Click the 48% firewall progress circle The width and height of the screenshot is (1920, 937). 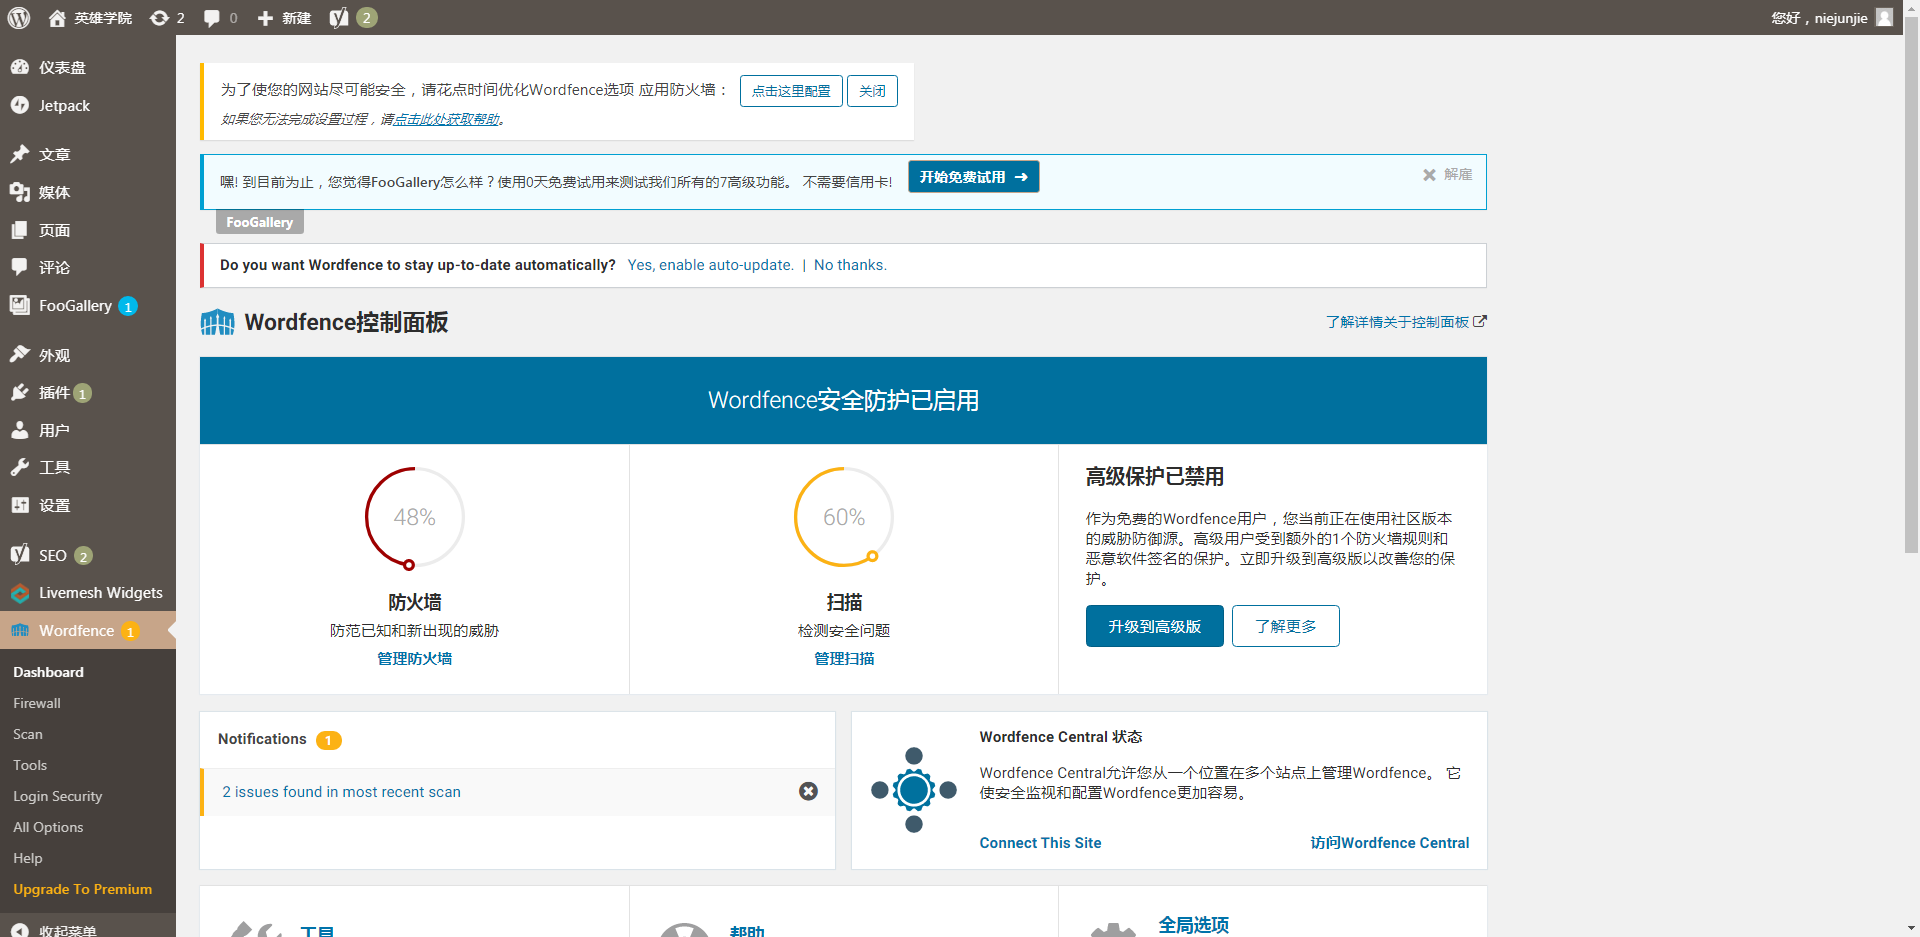click(414, 517)
